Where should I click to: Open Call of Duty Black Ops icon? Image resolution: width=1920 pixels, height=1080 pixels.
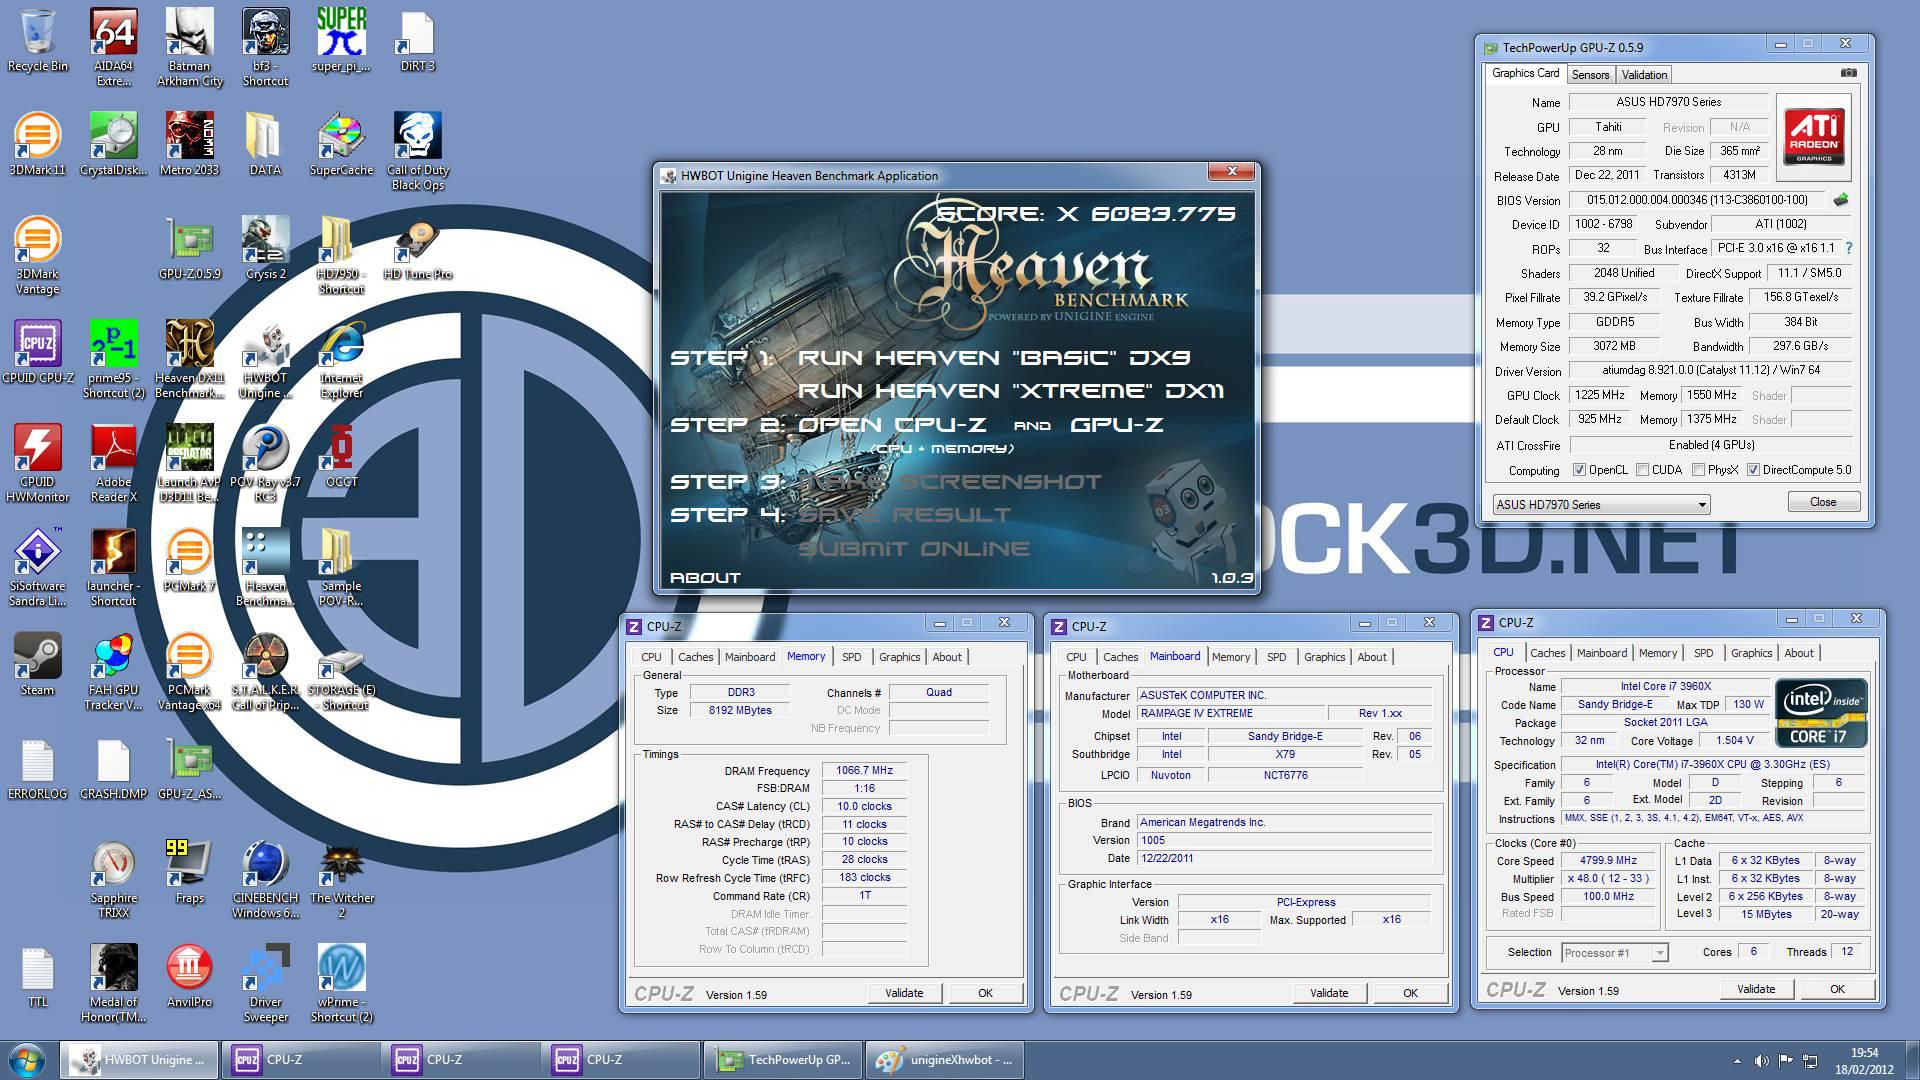click(417, 151)
